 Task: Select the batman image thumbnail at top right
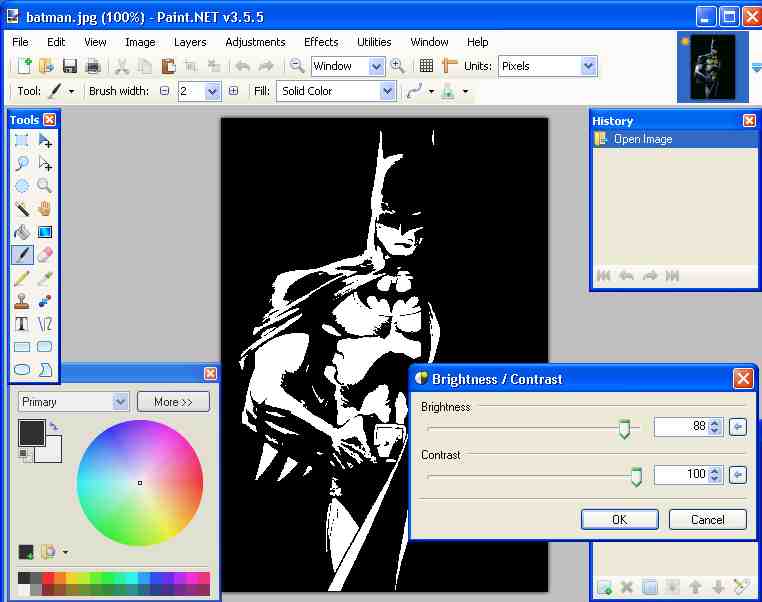pyautogui.click(x=712, y=67)
